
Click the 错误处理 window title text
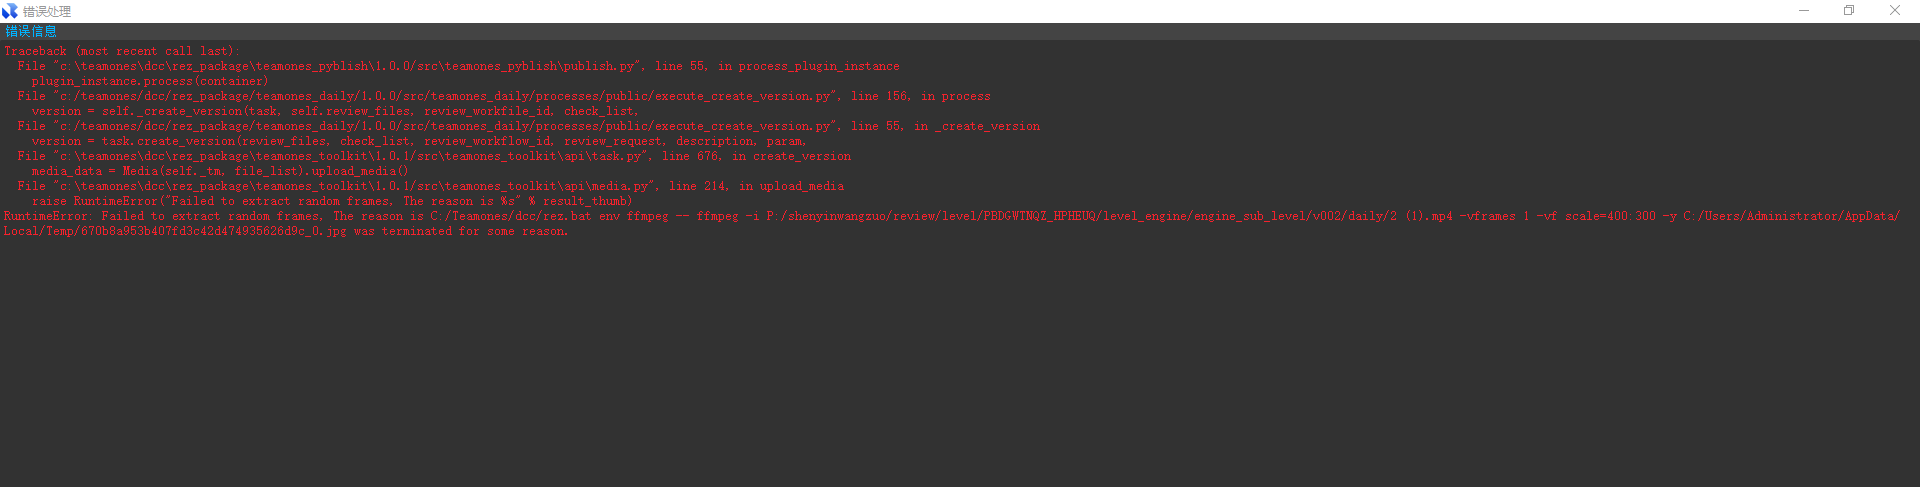(47, 12)
